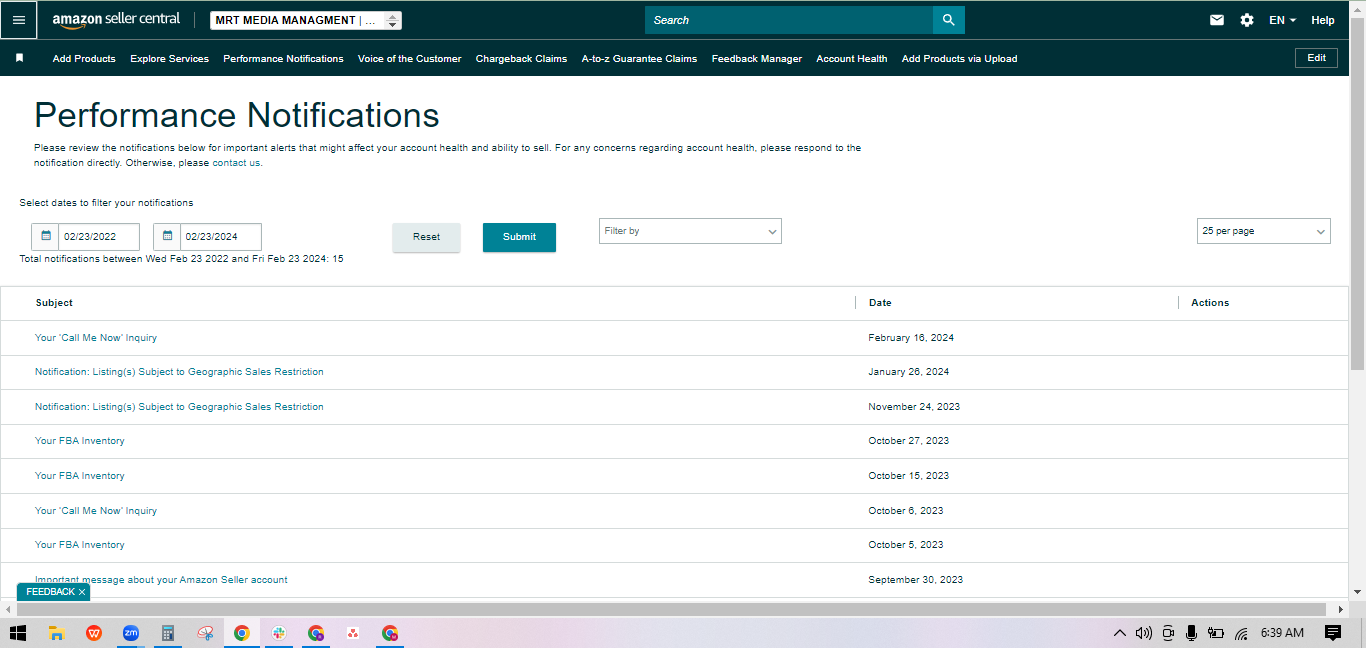Click the volume speaker tray icon
This screenshot has width=1366, height=648.
pyautogui.click(x=1144, y=633)
